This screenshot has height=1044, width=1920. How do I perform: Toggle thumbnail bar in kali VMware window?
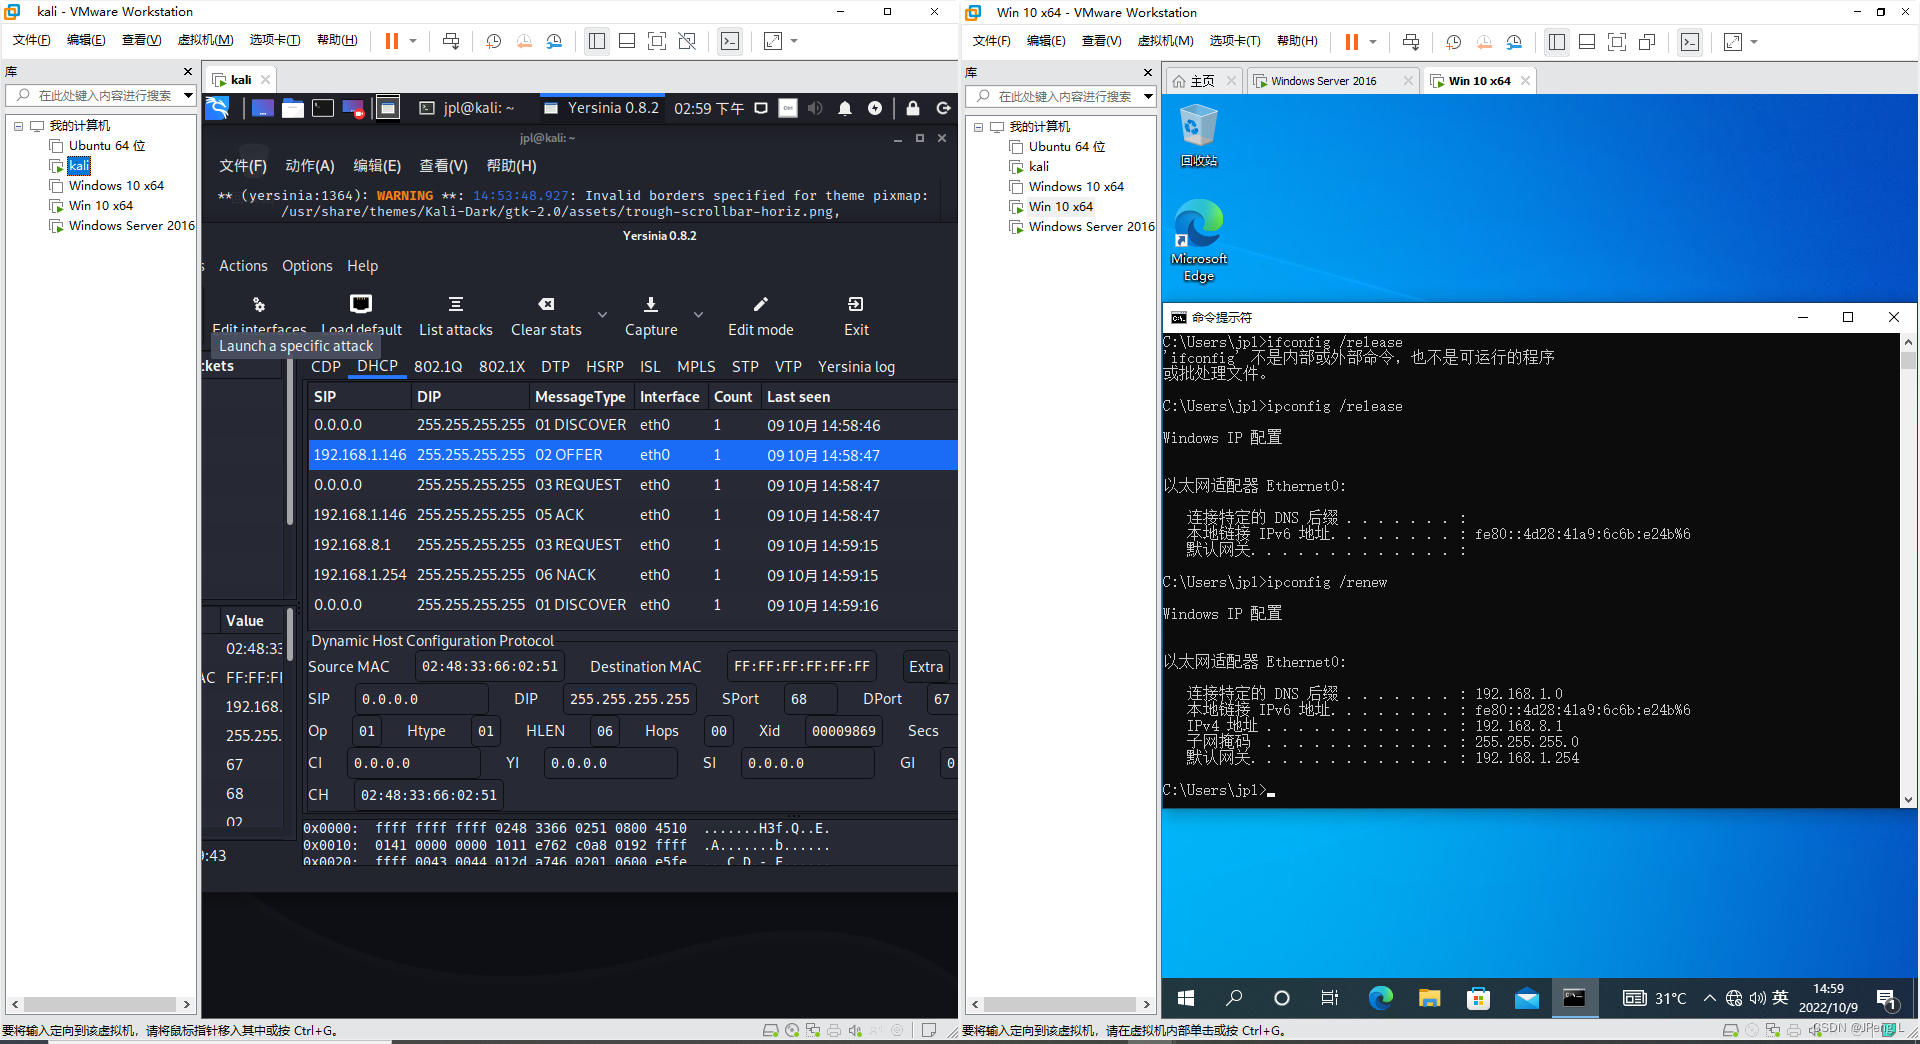coord(627,41)
